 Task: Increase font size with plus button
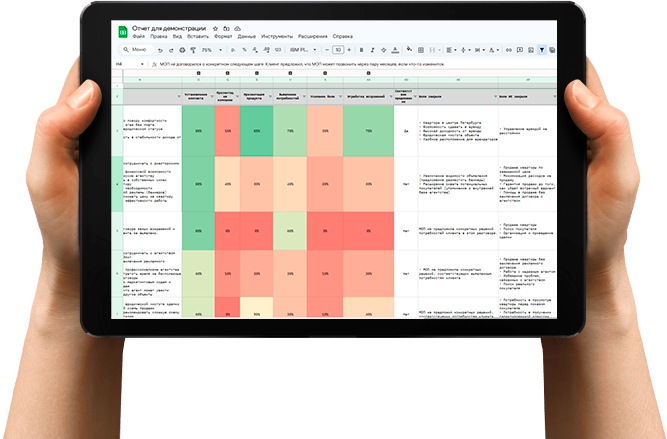point(350,49)
